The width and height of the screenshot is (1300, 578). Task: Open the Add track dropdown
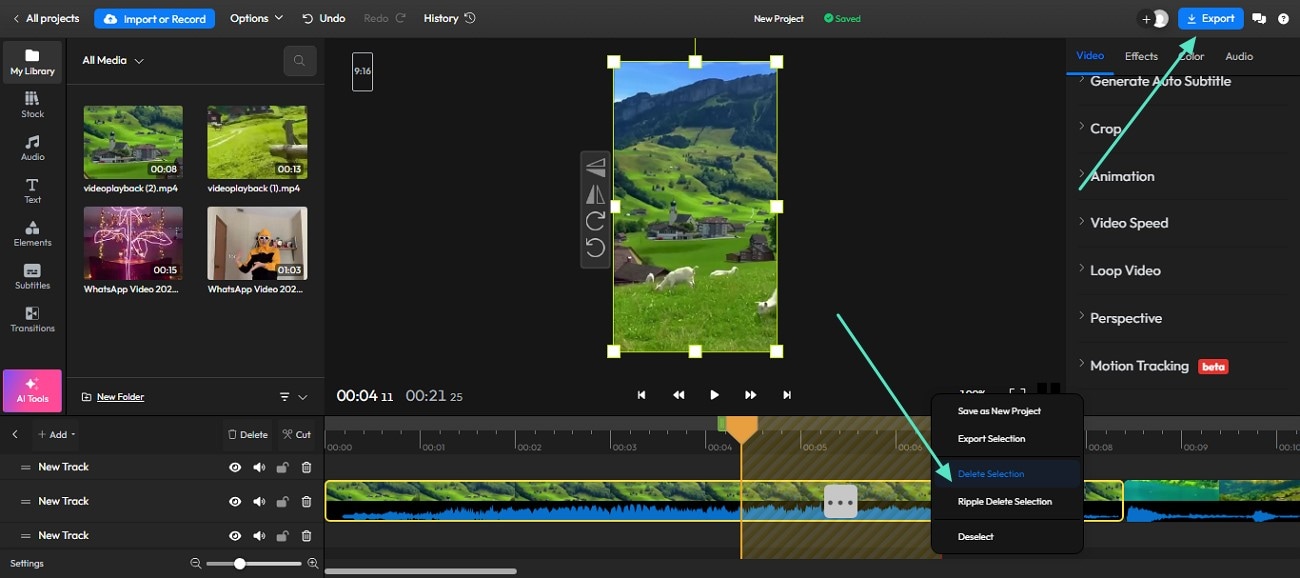tap(56, 434)
